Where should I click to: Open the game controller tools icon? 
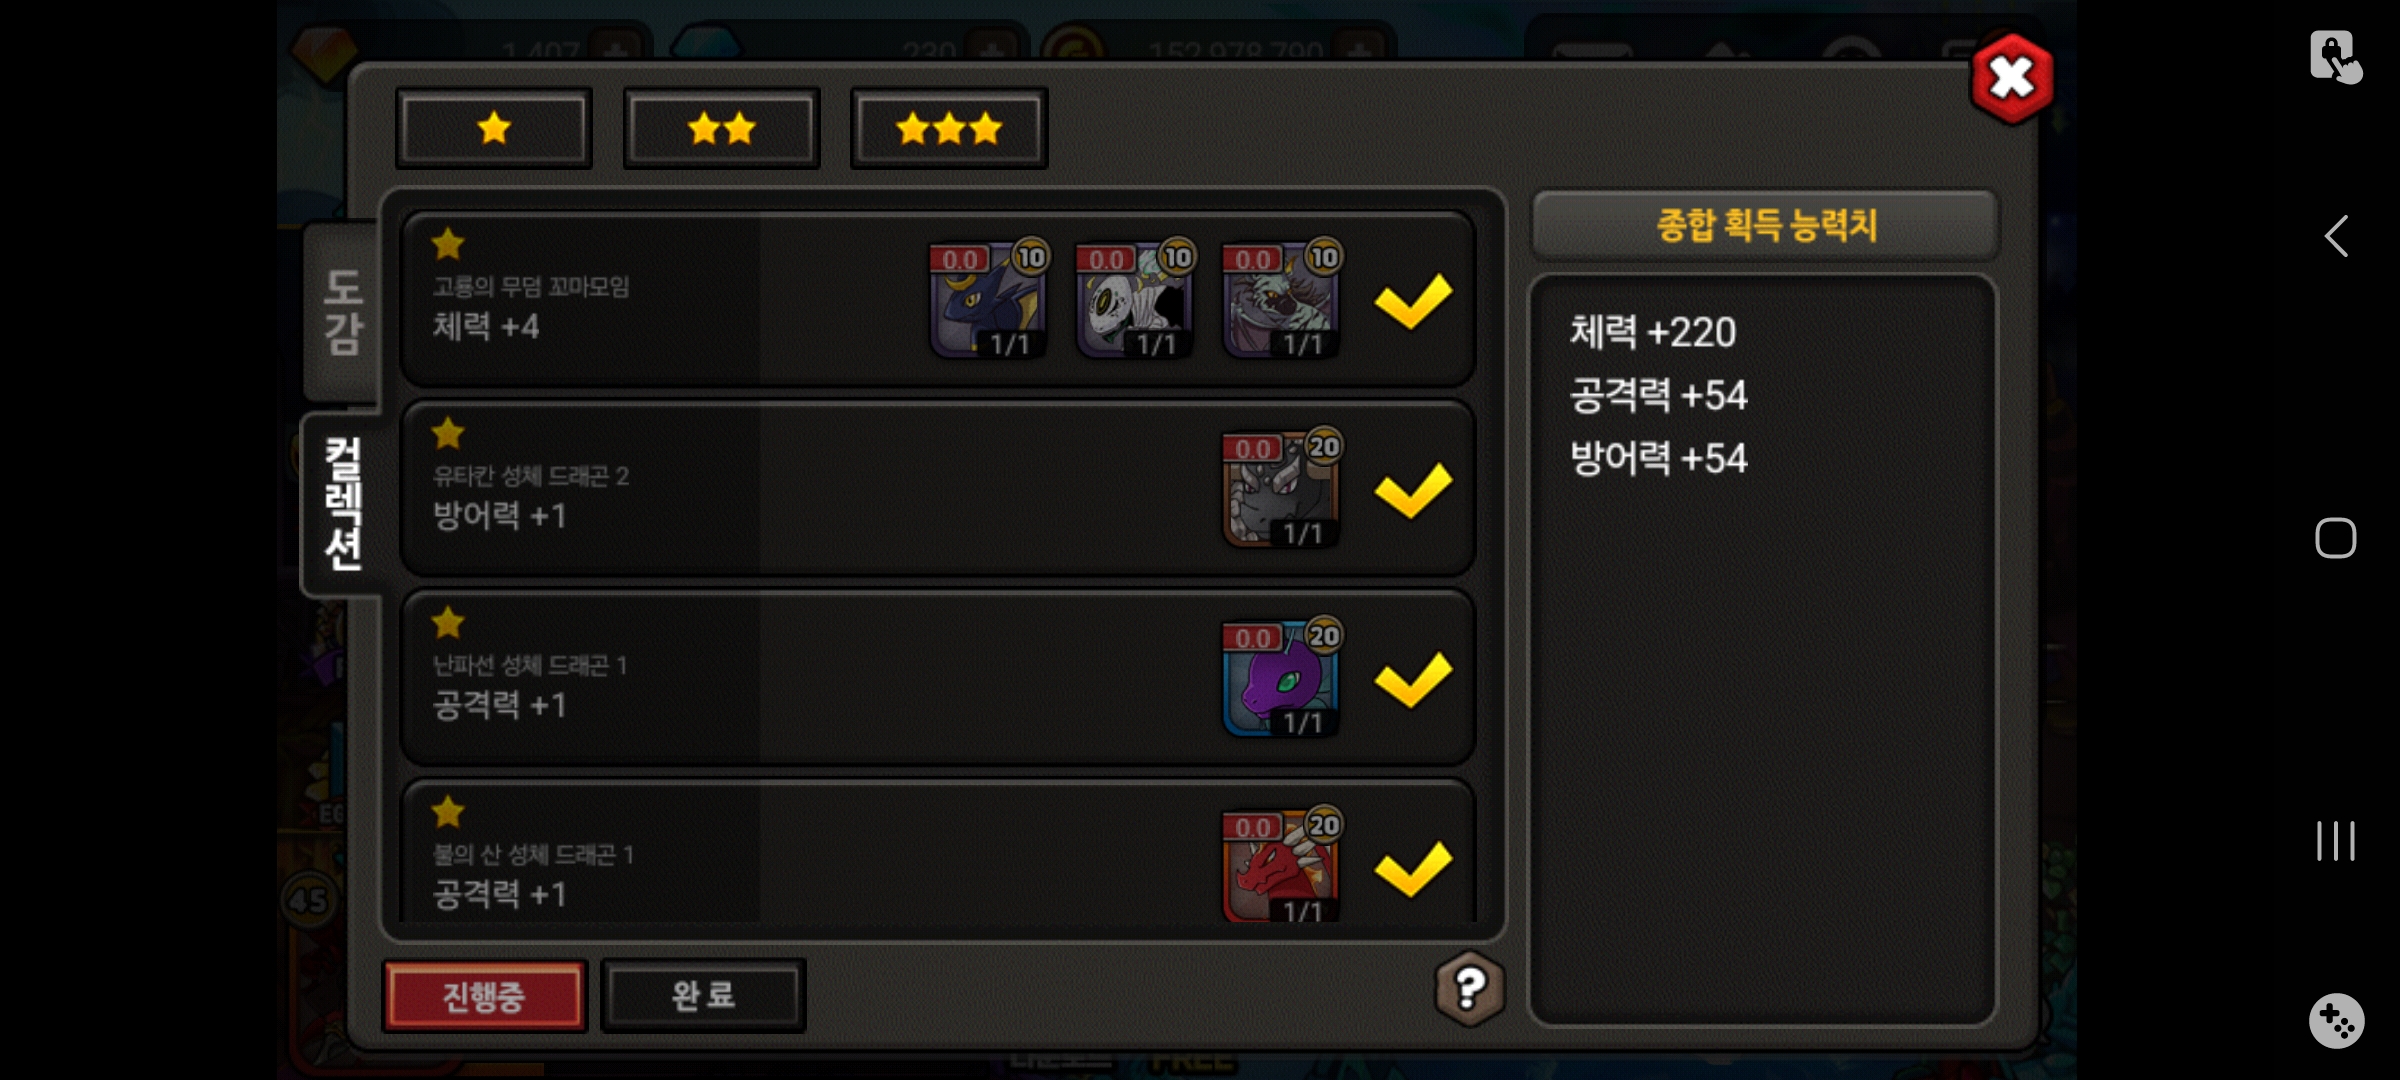point(2337,1021)
